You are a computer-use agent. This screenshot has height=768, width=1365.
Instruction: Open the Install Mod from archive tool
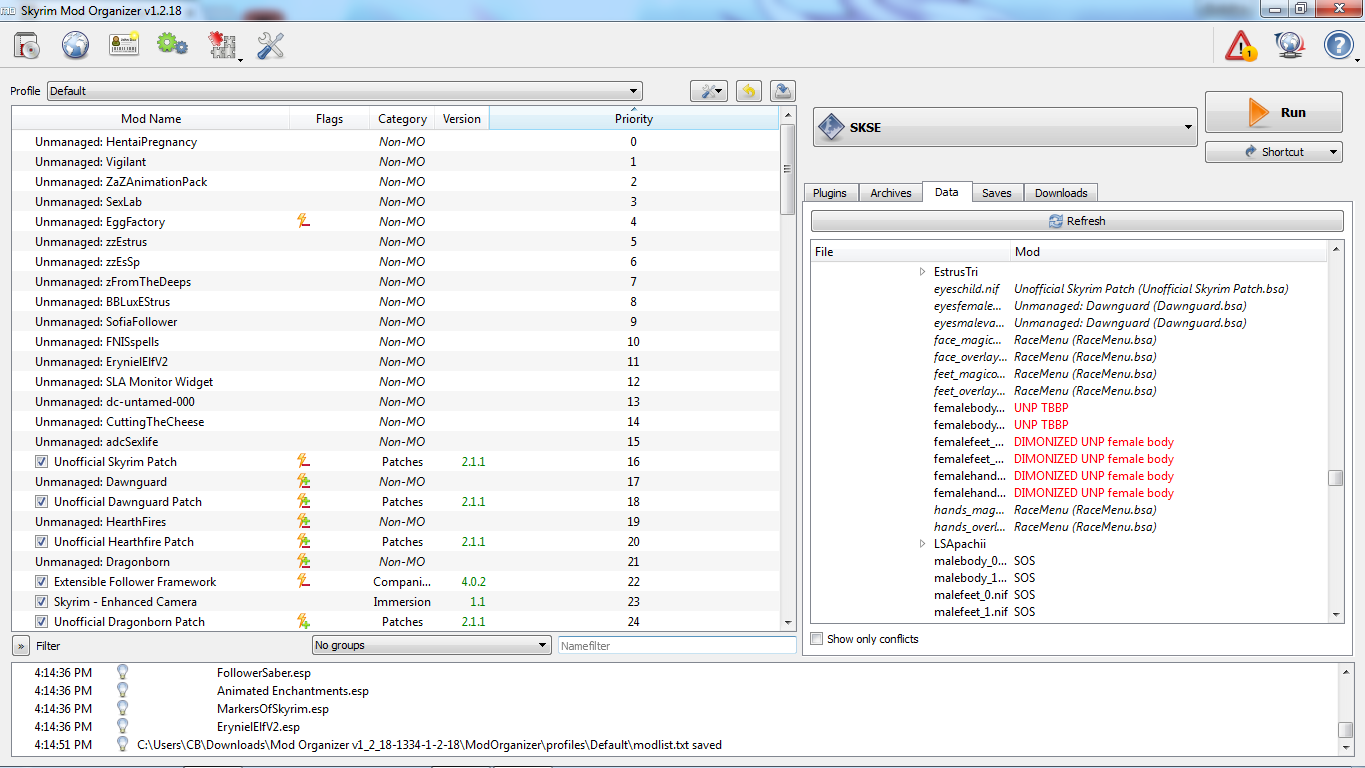[x=27, y=45]
